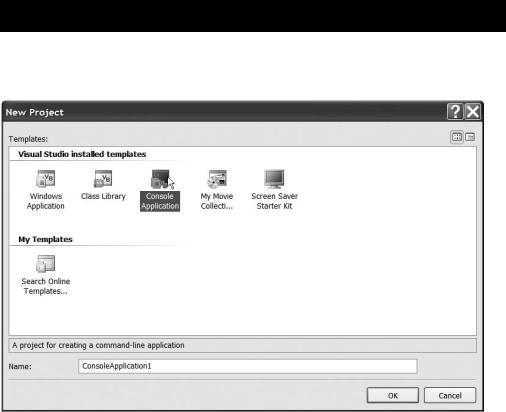Click the command-line application description text

98,345
